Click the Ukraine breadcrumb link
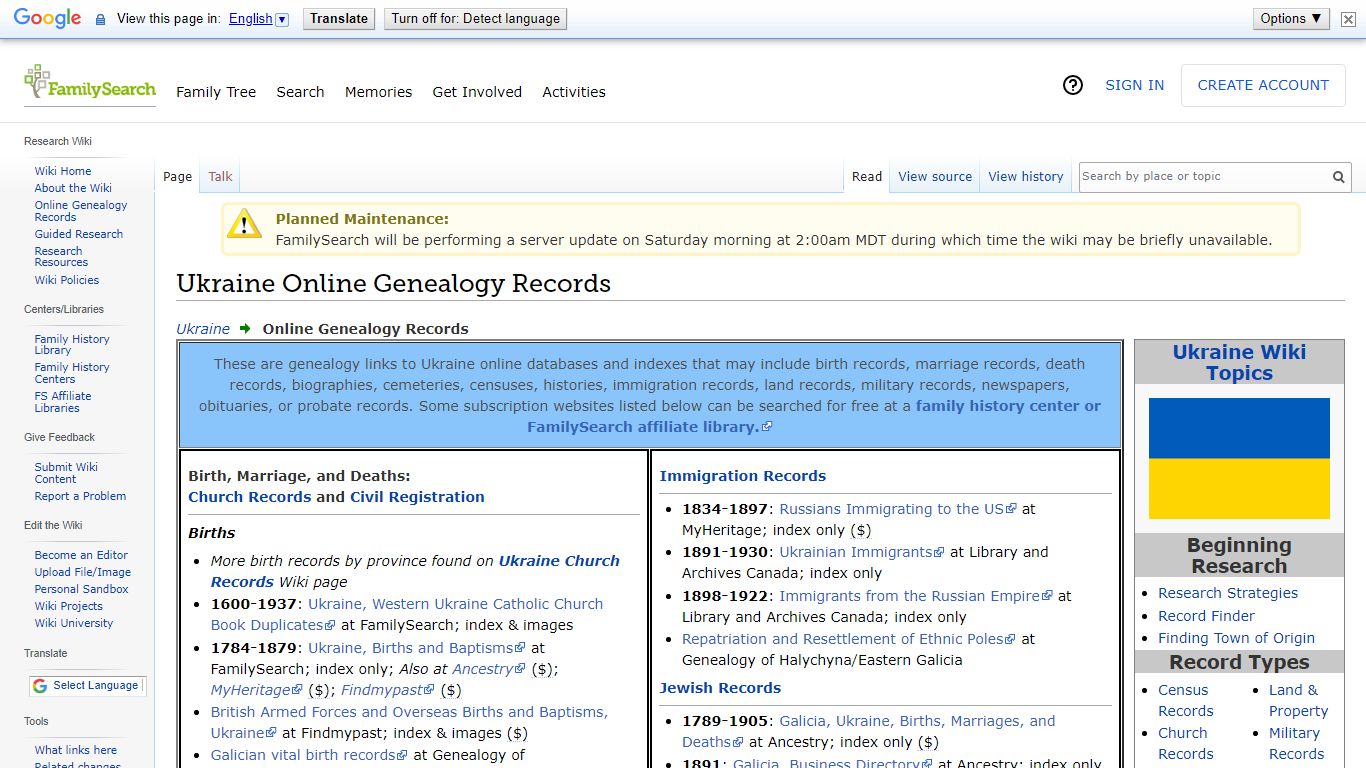This screenshot has width=1366, height=768. 203,329
